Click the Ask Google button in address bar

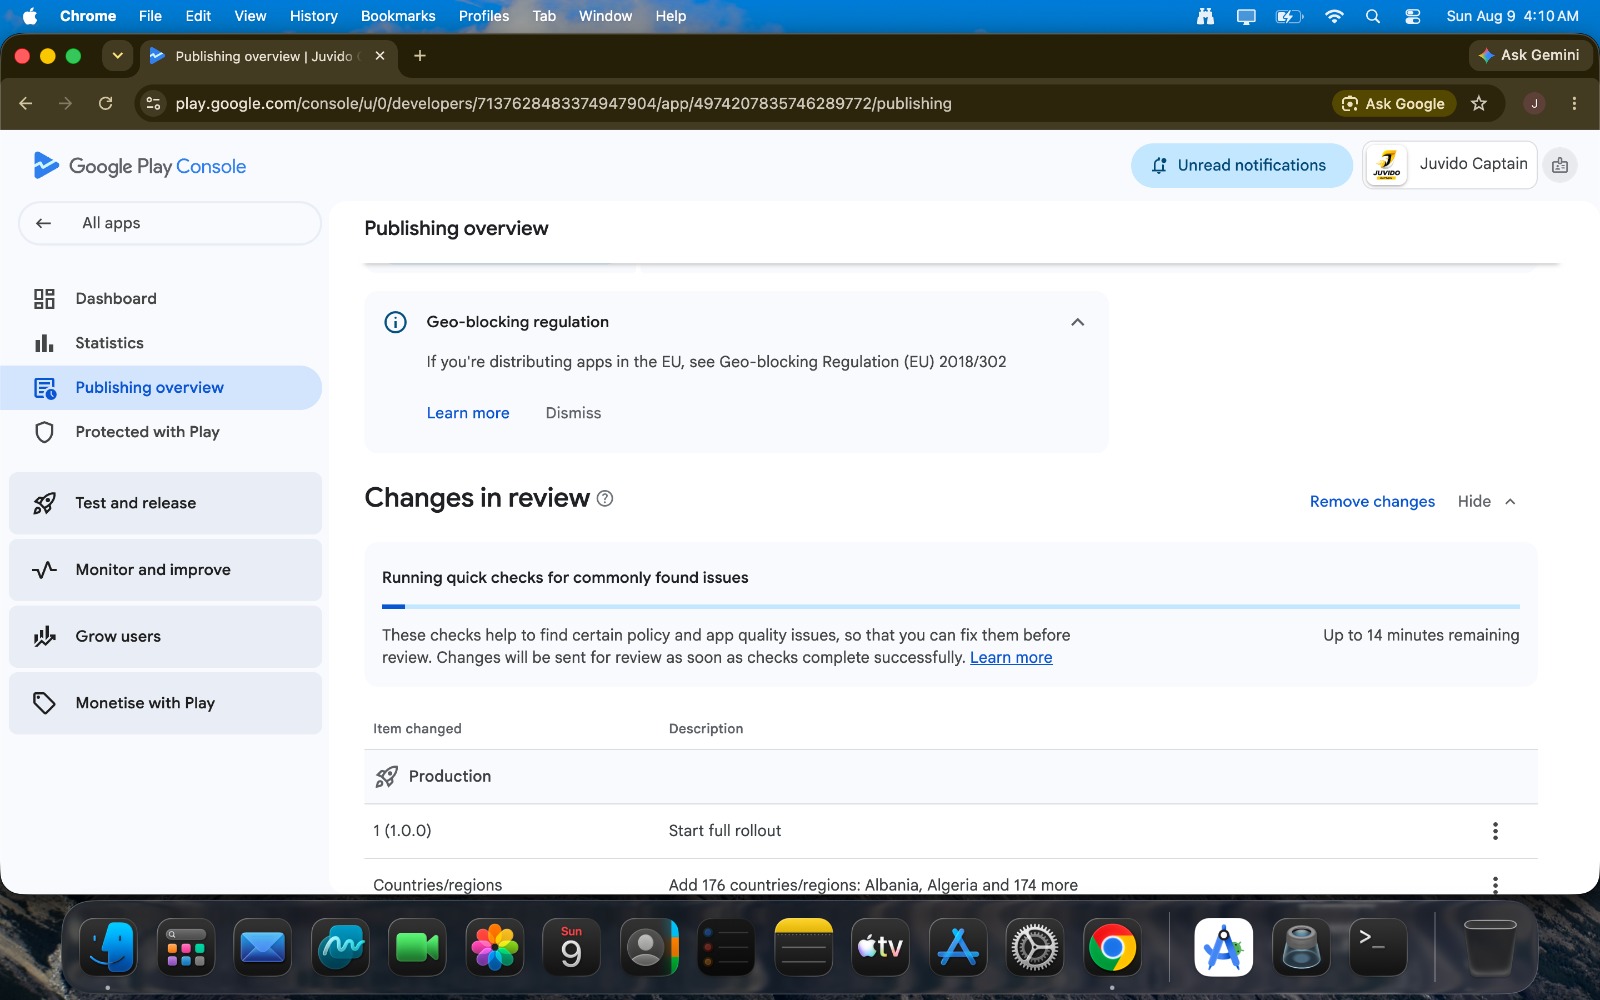pos(1395,103)
